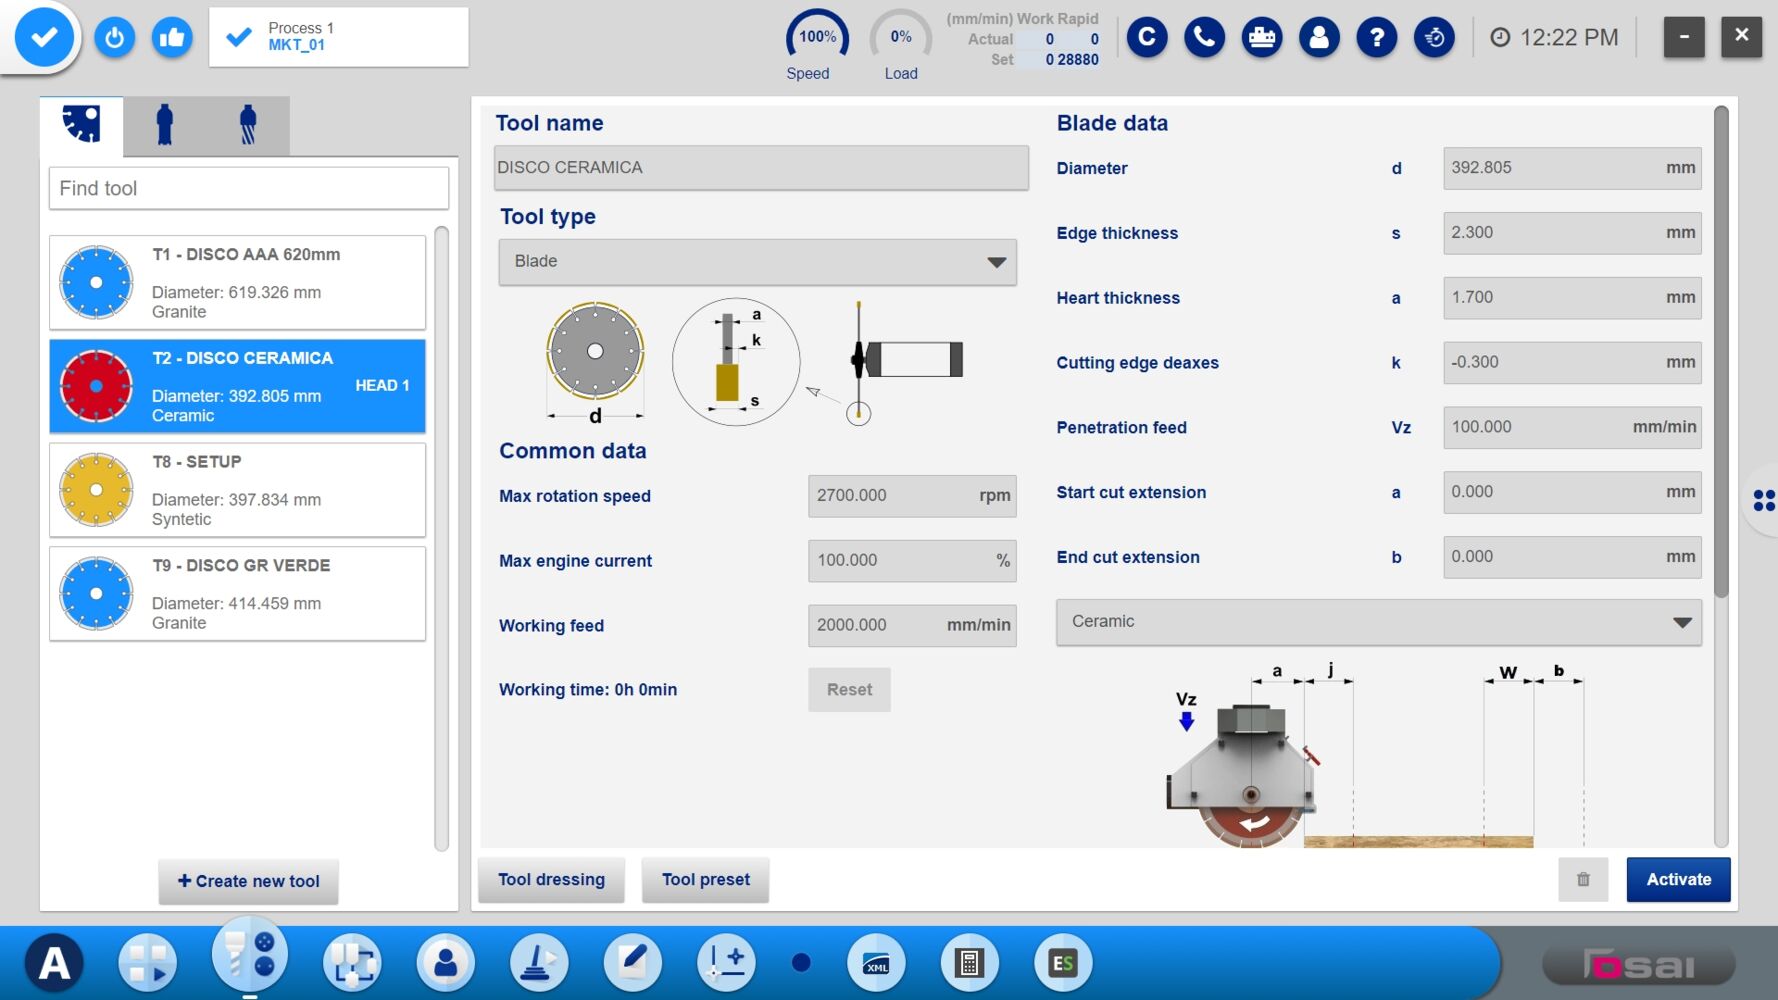Screen dimensions: 1778x1000
Task: Click the tool data panel scrollbar
Action: (x=1721, y=350)
